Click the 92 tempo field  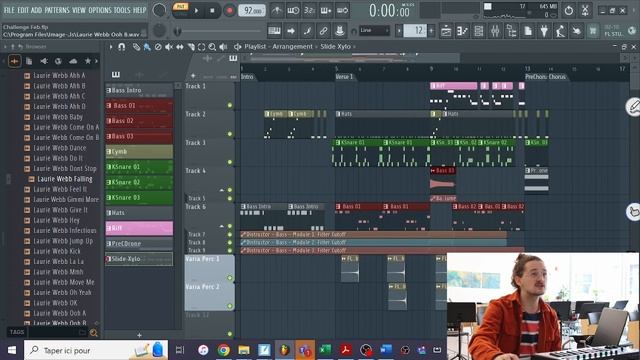(x=251, y=10)
